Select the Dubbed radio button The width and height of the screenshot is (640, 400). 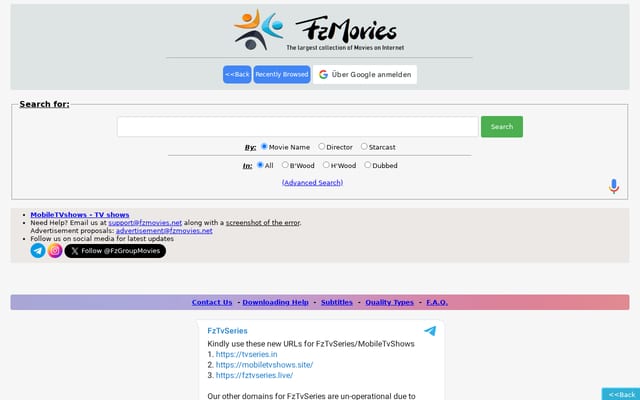[368, 165]
